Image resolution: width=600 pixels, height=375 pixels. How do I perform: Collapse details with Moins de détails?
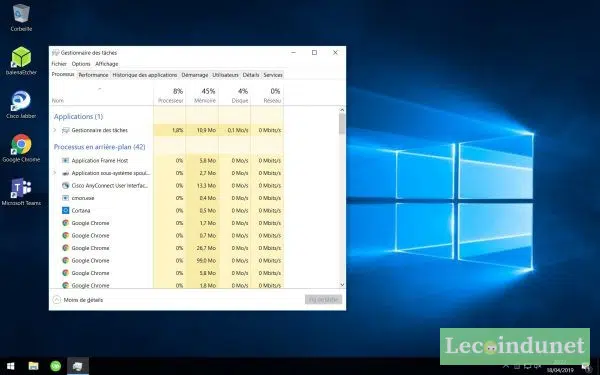(x=78, y=300)
